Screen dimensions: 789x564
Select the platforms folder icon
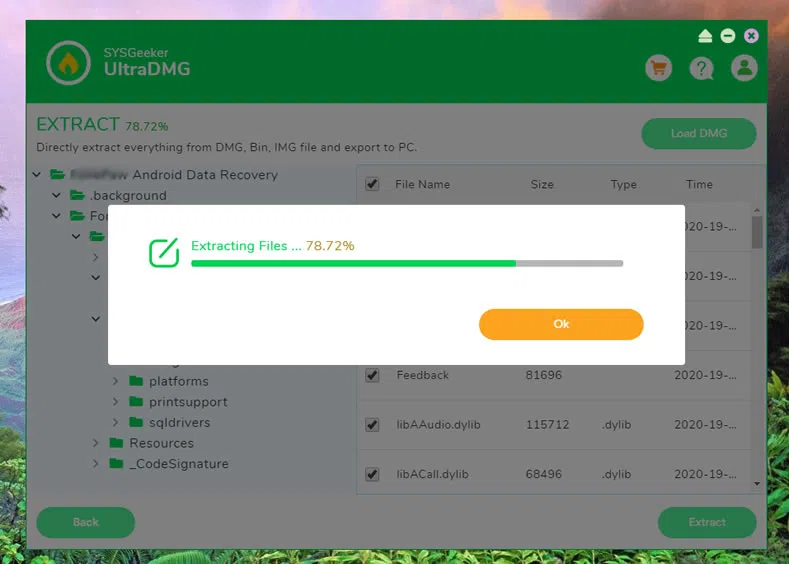pos(136,381)
